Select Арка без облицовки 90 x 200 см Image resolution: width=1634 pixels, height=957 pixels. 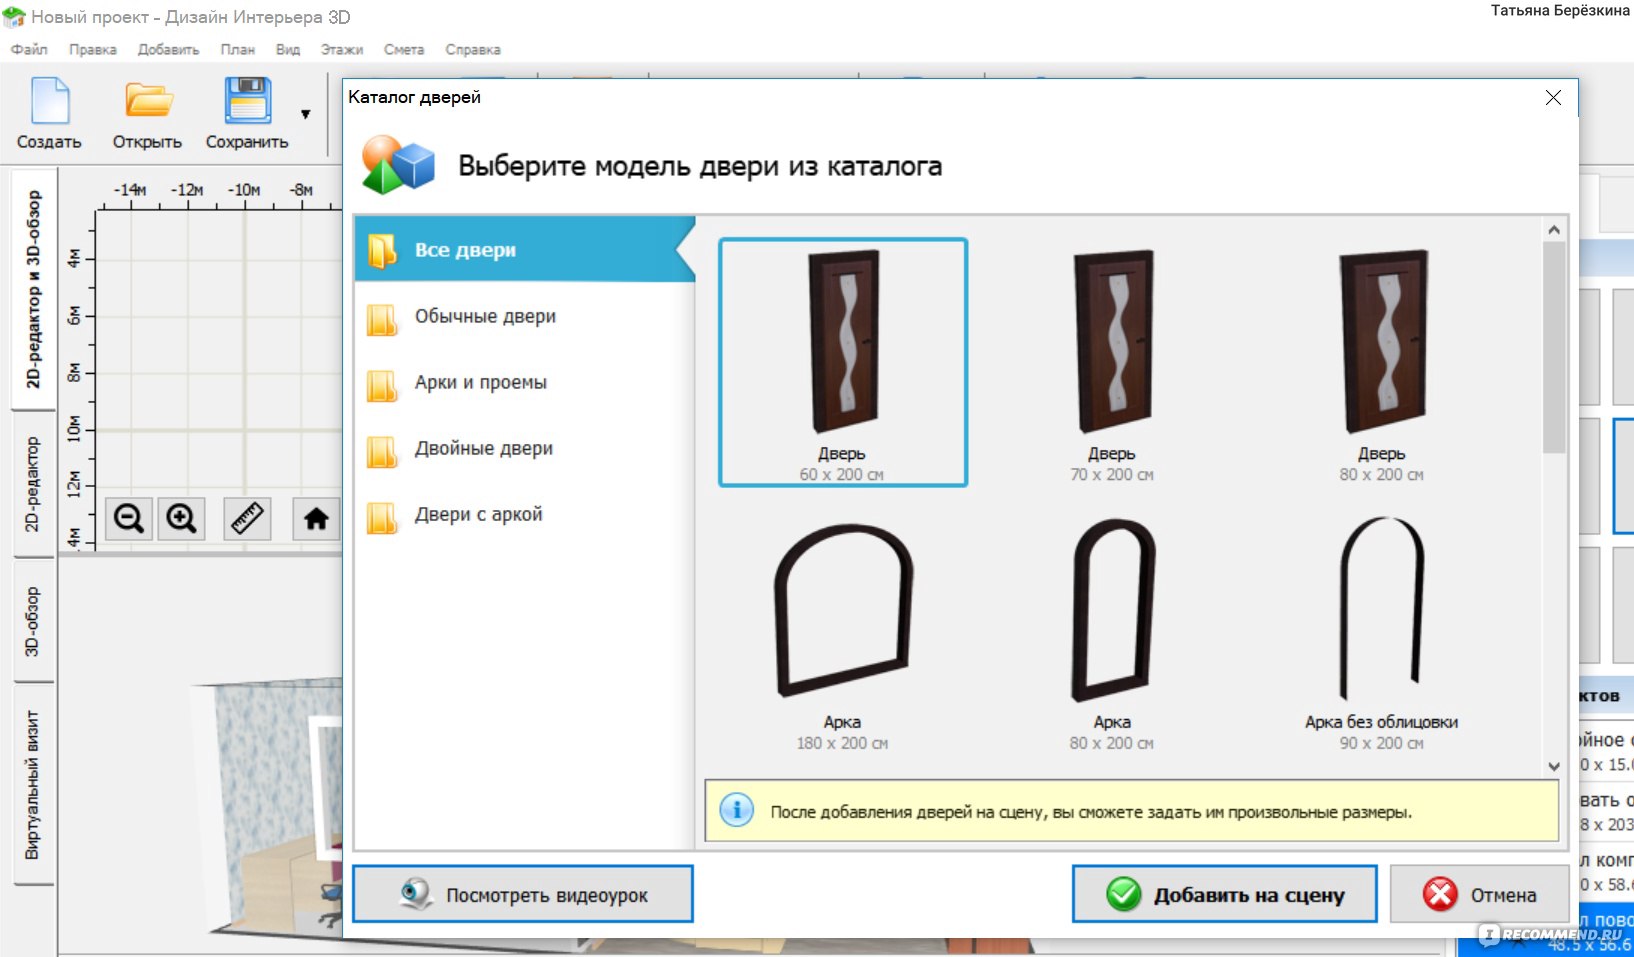click(x=1381, y=631)
